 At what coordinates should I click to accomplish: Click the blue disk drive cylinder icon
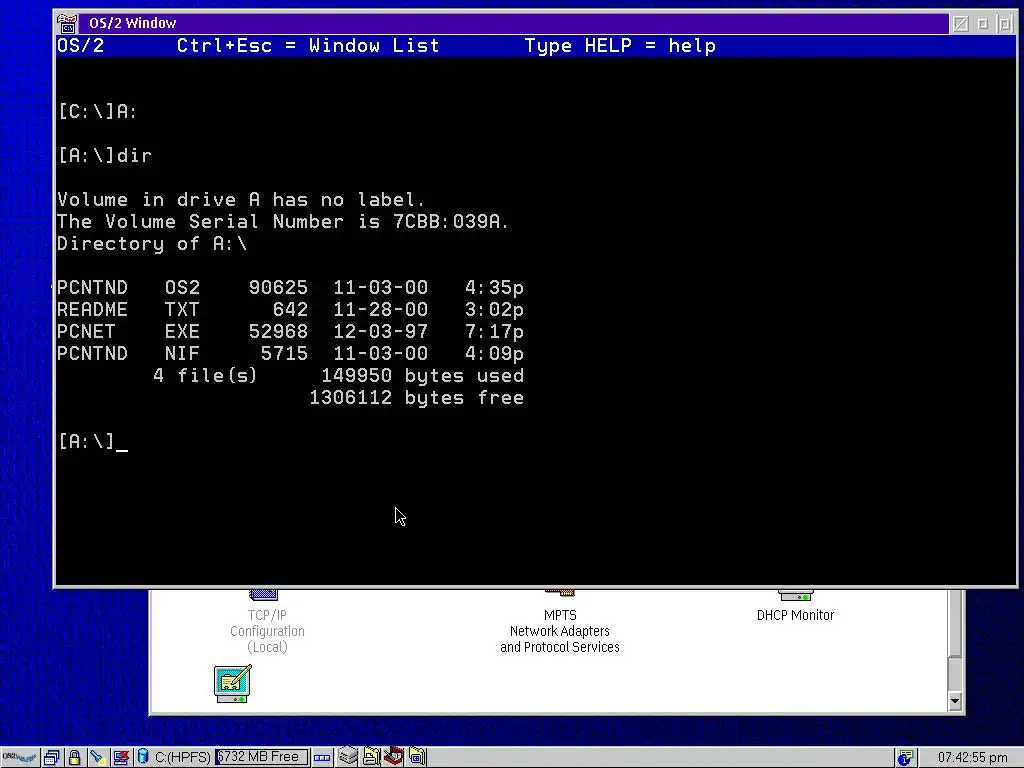point(142,757)
